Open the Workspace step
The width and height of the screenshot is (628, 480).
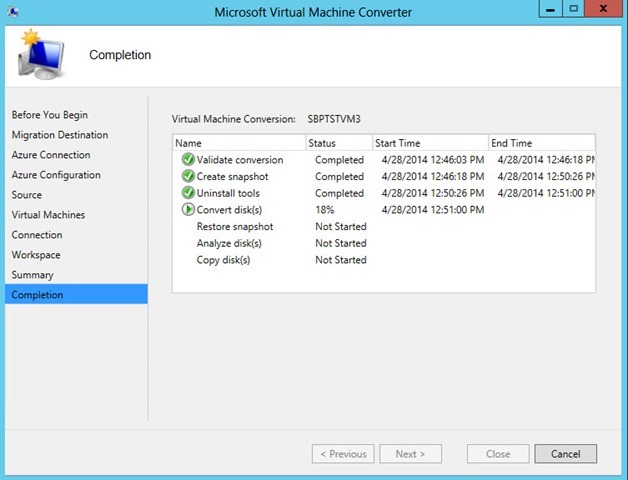pyautogui.click(x=36, y=255)
